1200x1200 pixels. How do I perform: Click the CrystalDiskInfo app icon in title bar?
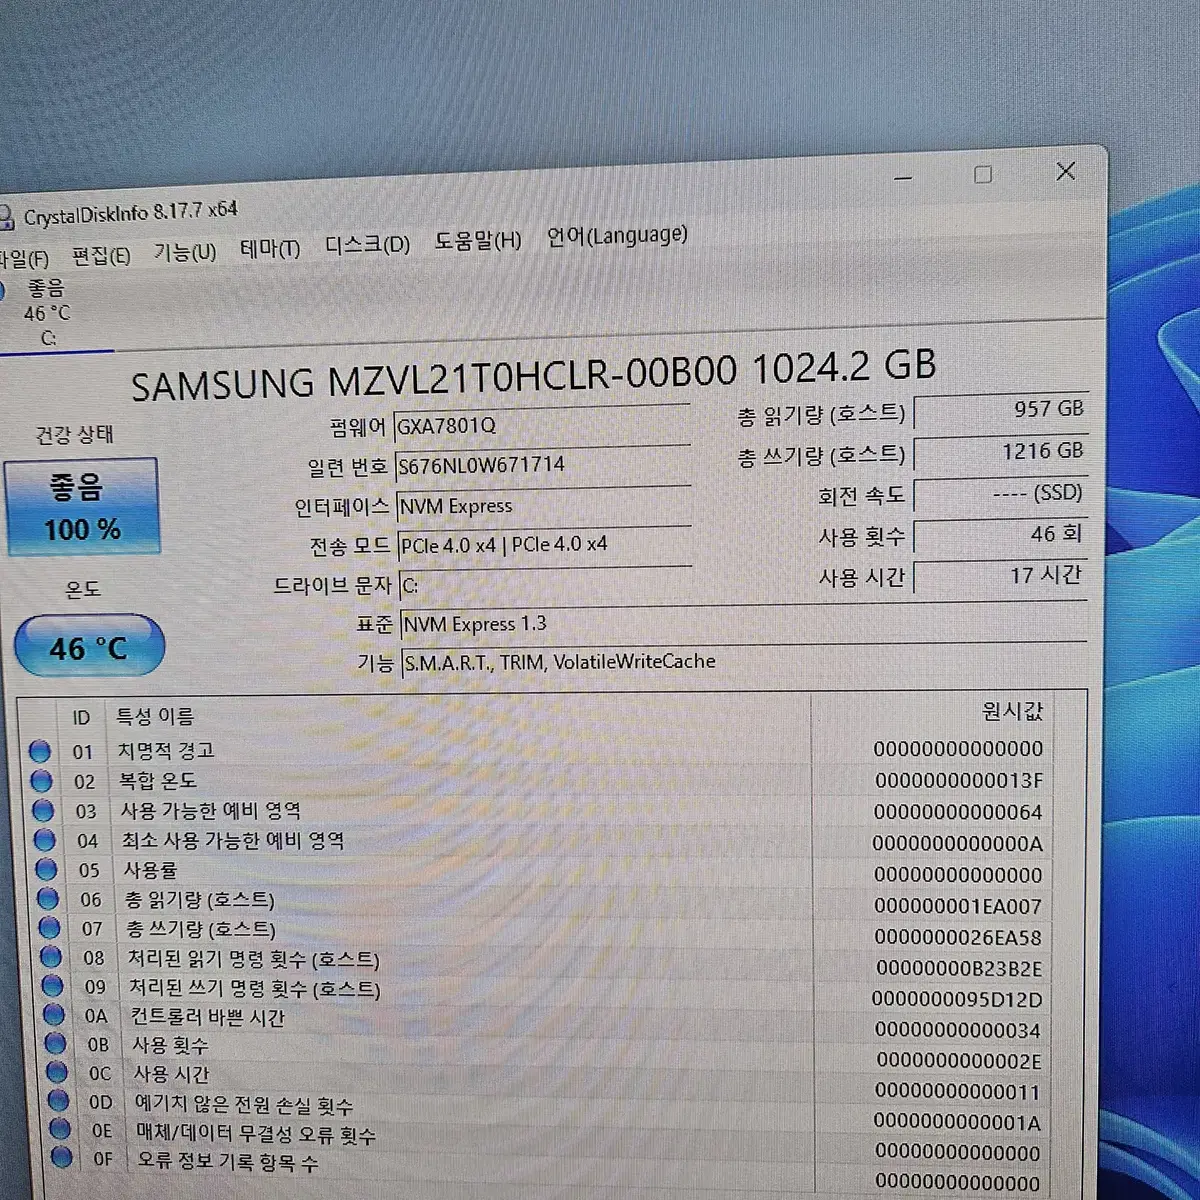(5, 217)
